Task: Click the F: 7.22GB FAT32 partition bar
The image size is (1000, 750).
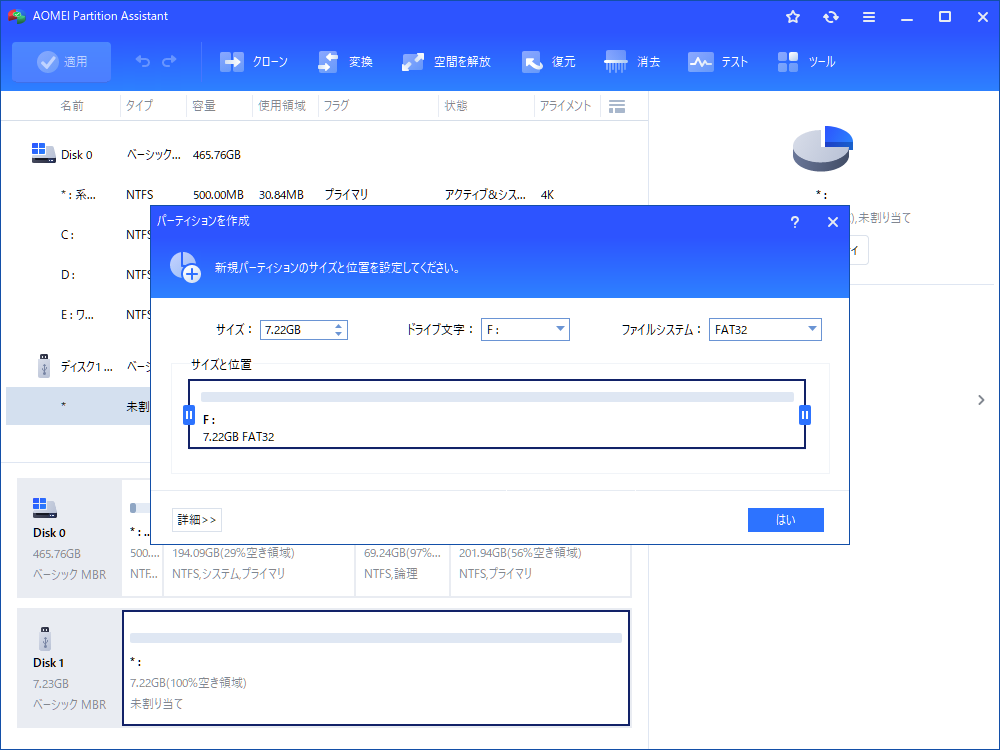Action: tap(497, 415)
